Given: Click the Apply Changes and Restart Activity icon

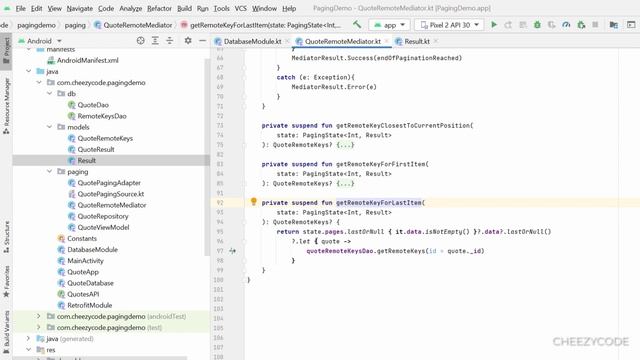Looking at the screenshot, I should (x=508, y=25).
